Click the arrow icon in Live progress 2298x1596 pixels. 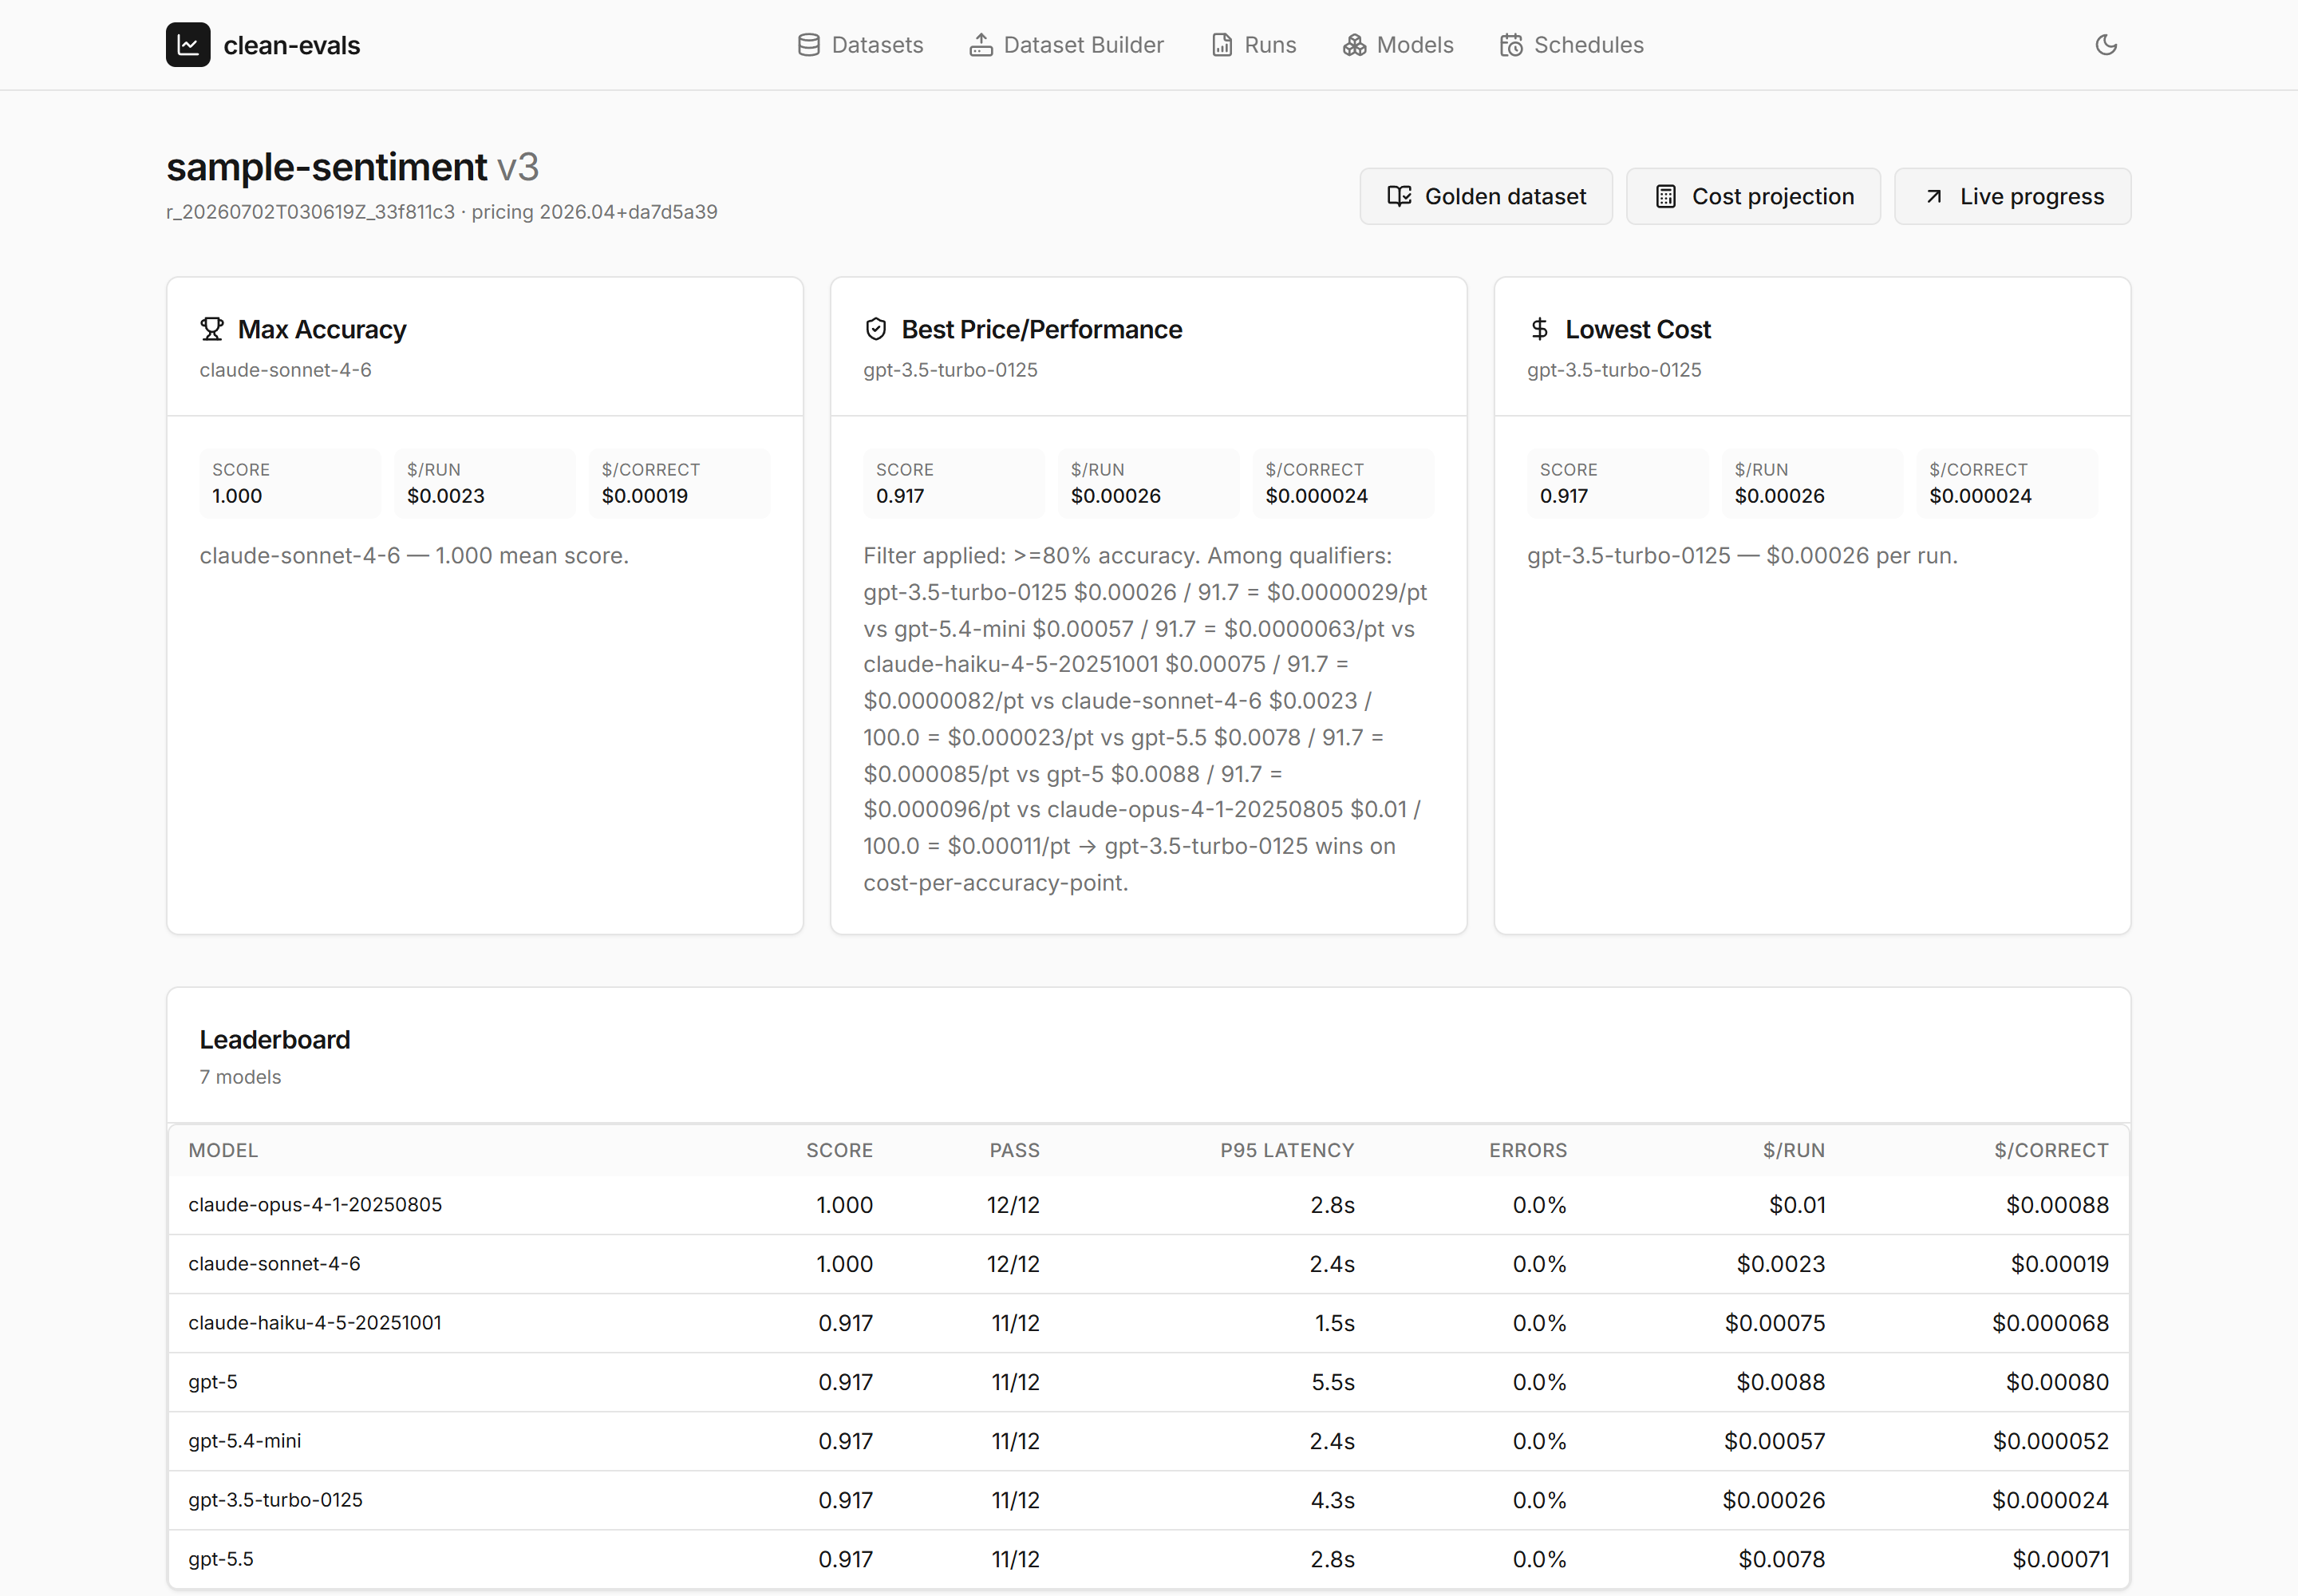click(1933, 196)
